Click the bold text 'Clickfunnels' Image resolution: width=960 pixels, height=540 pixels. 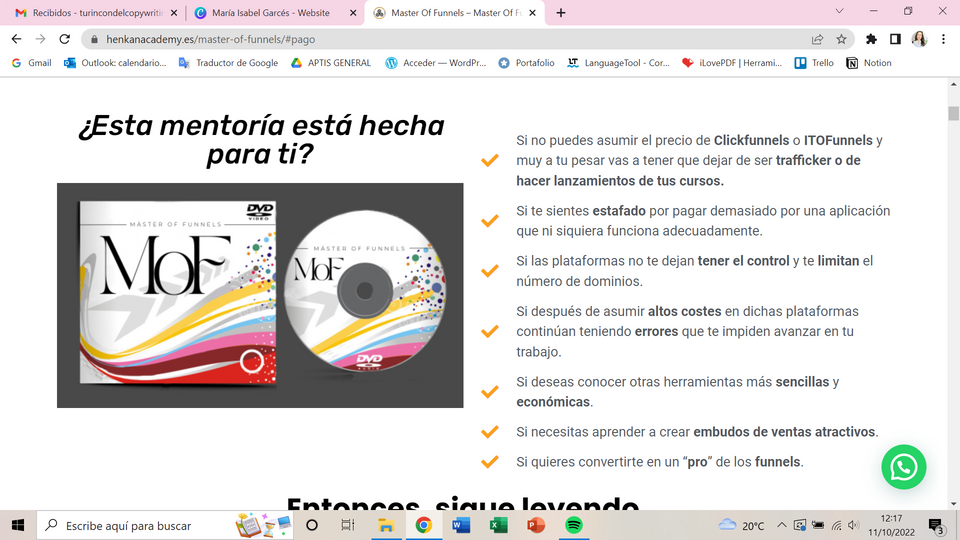(751, 140)
